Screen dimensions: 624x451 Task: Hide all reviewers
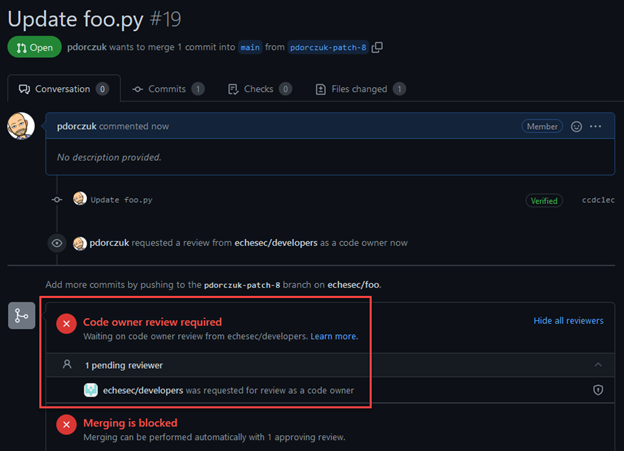coord(568,321)
